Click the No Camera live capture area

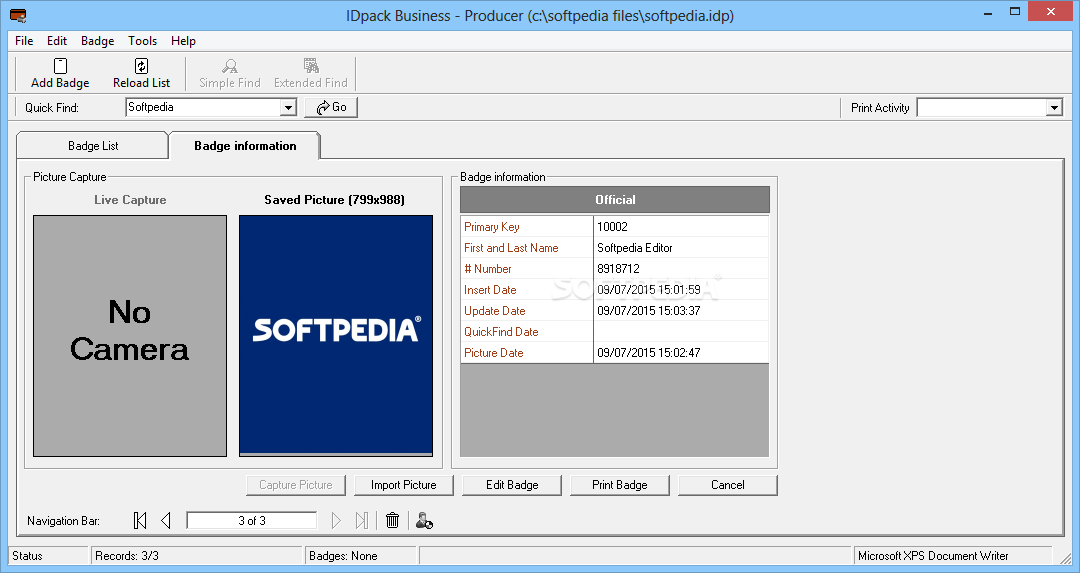click(x=130, y=335)
